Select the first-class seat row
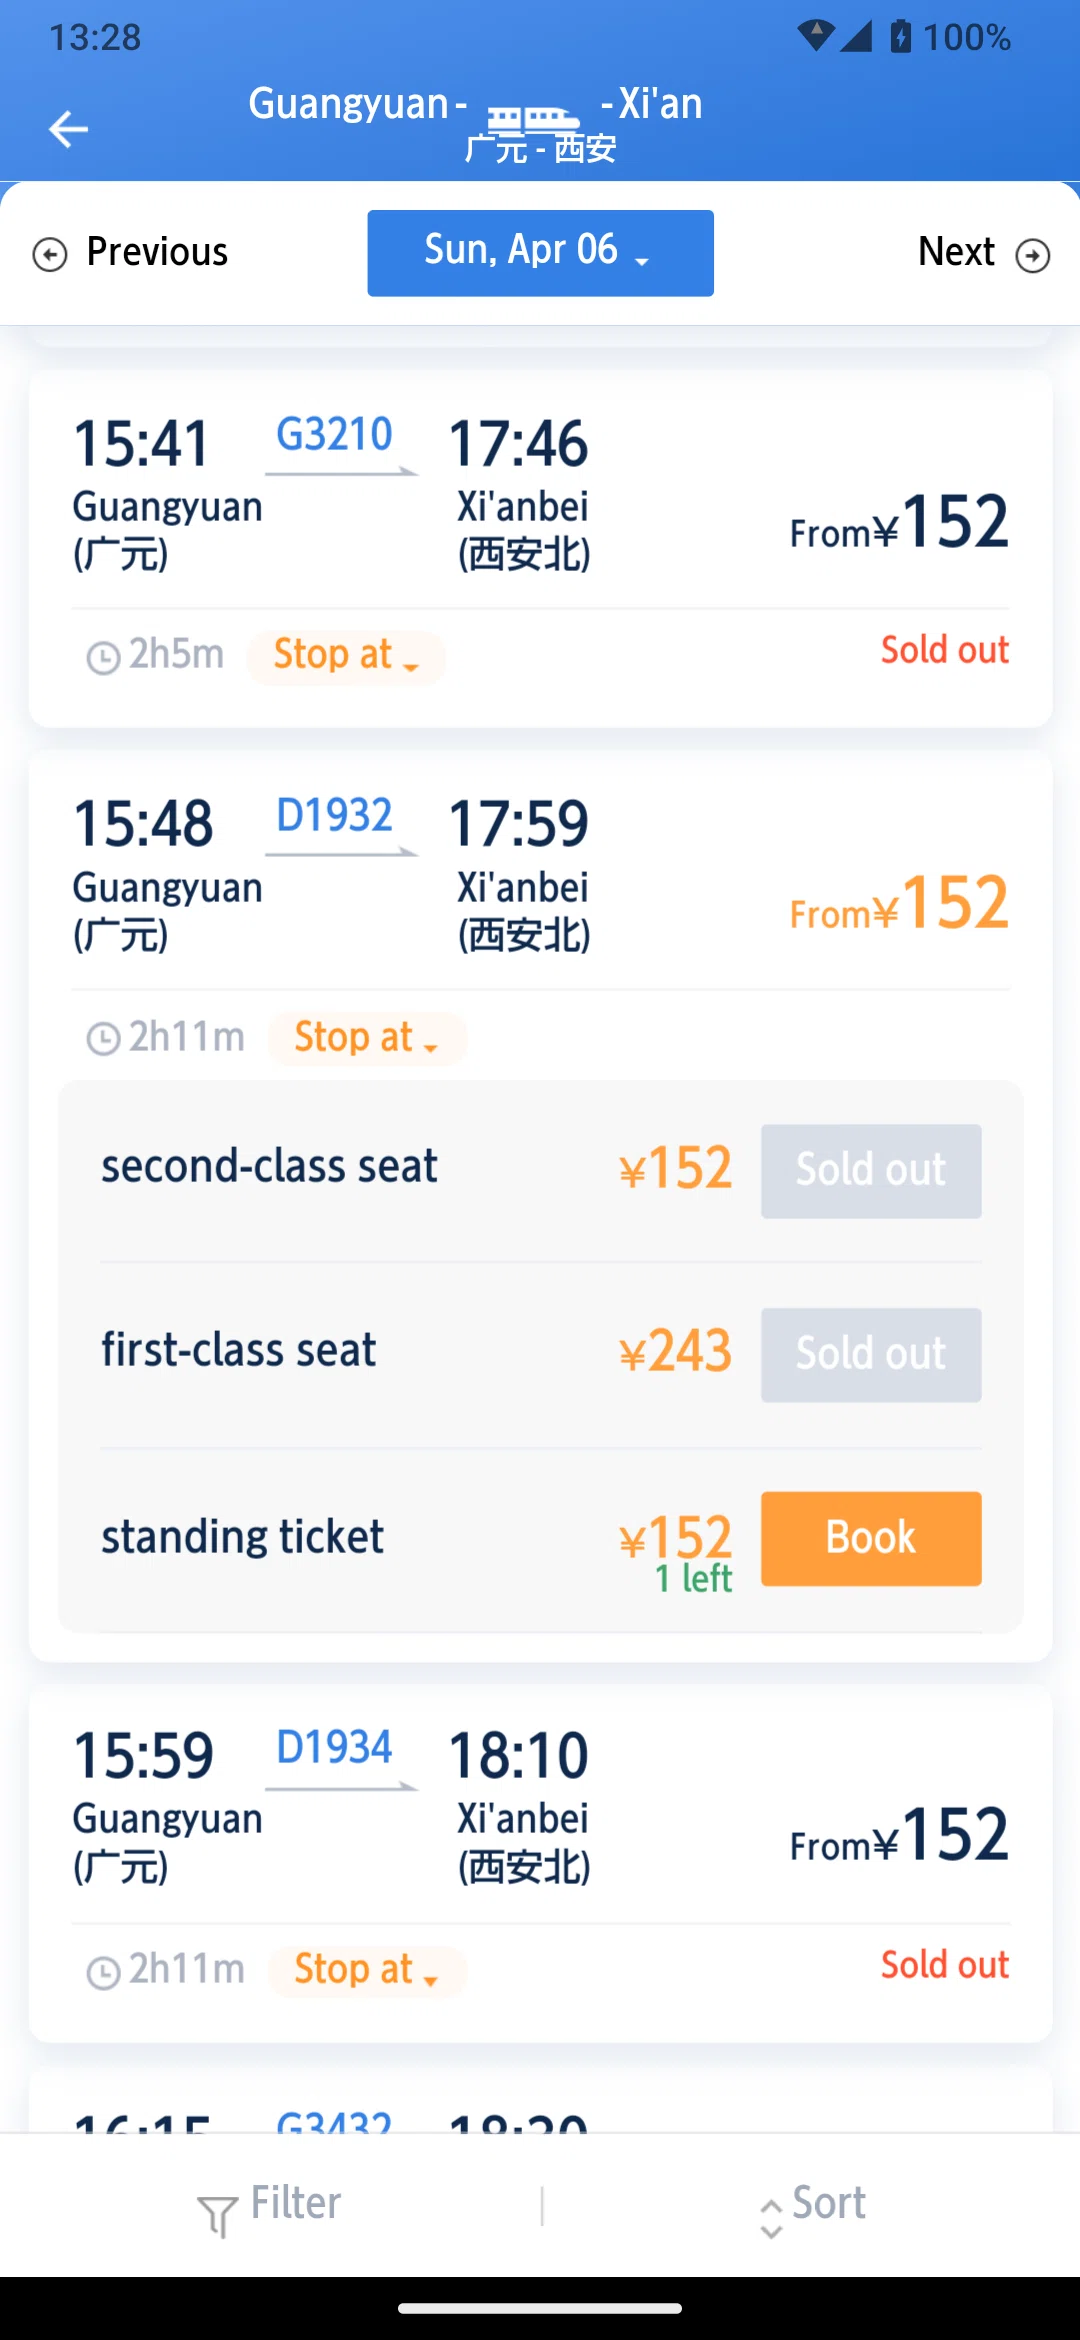Screen dimensions: 1080x2340 pyautogui.click(x=540, y=1354)
